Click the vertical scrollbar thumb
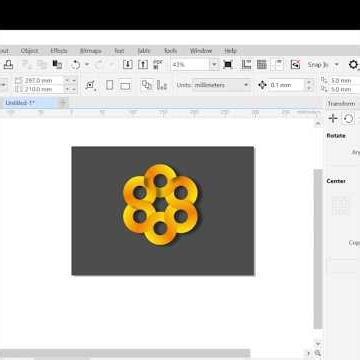360x360 pixels. 318,249
